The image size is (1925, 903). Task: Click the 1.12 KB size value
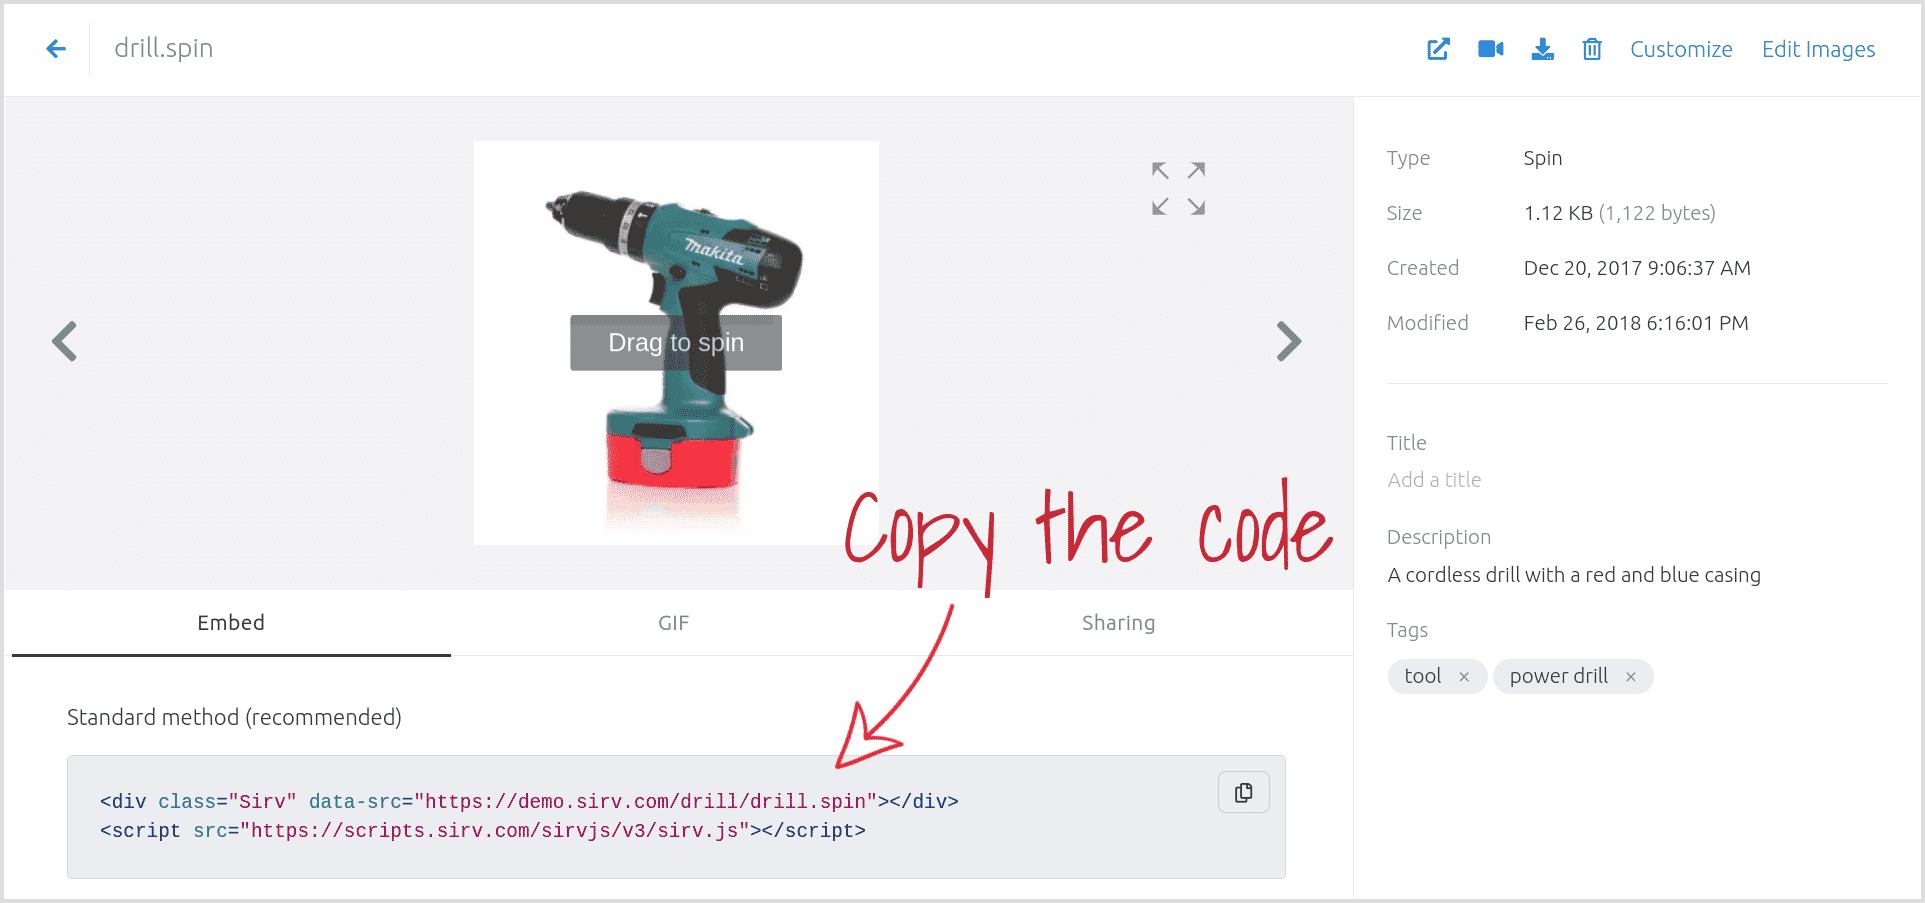point(1619,213)
